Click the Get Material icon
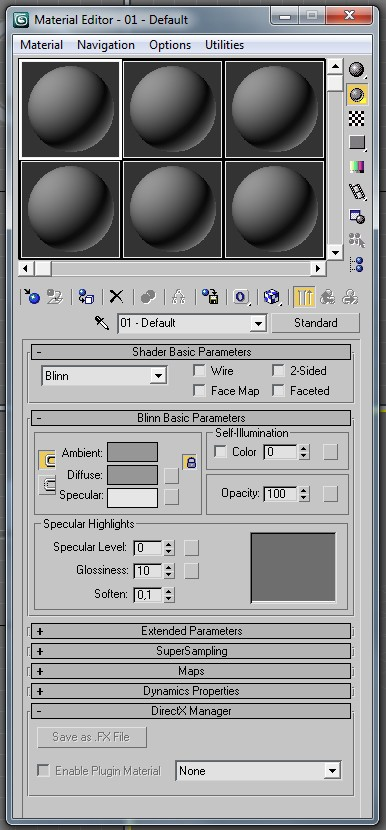This screenshot has height=830, width=386. [31, 297]
